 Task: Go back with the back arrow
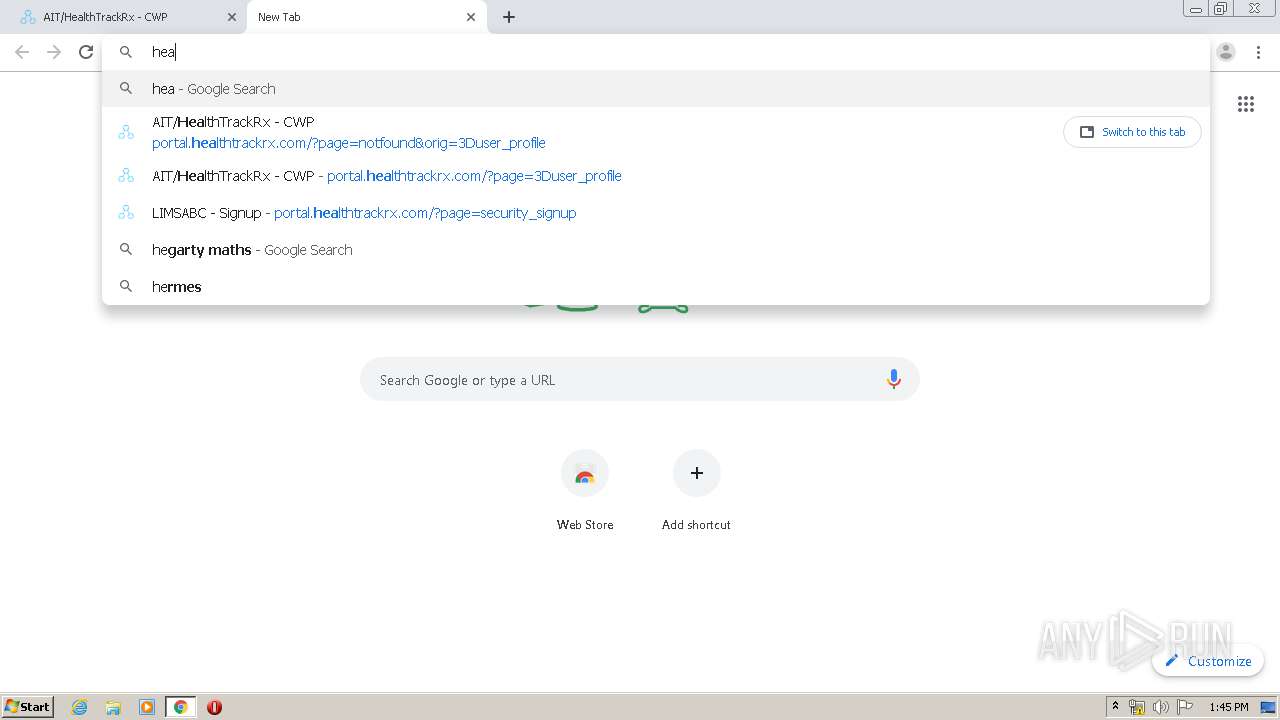coord(22,52)
